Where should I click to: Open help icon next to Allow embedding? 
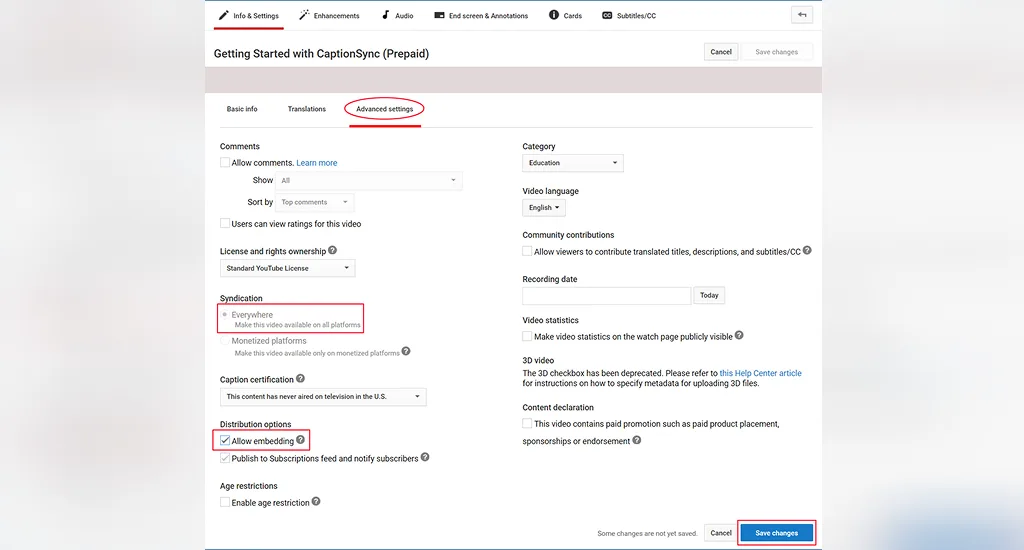300,440
